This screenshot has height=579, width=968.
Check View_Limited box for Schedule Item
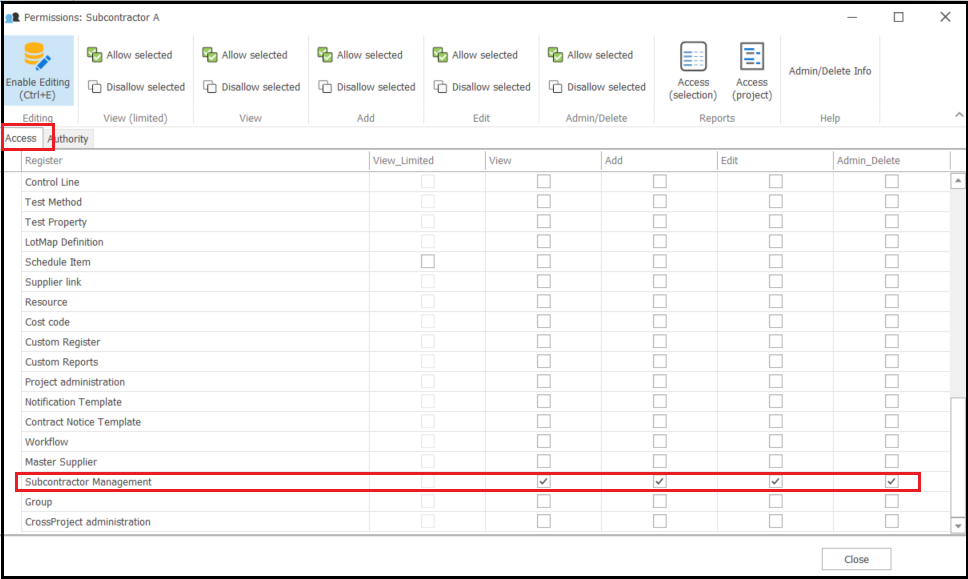pyautogui.click(x=428, y=262)
